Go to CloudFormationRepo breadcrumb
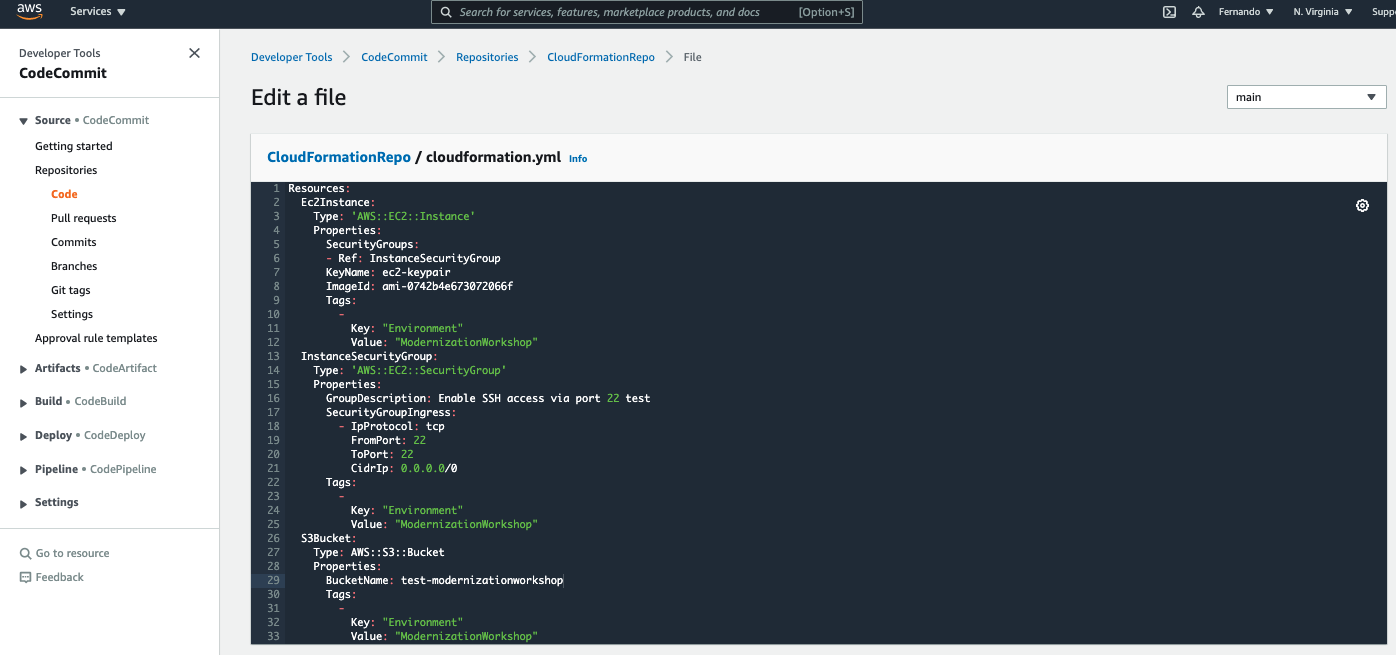Viewport: 1396px width, 655px height. pyautogui.click(x=601, y=57)
